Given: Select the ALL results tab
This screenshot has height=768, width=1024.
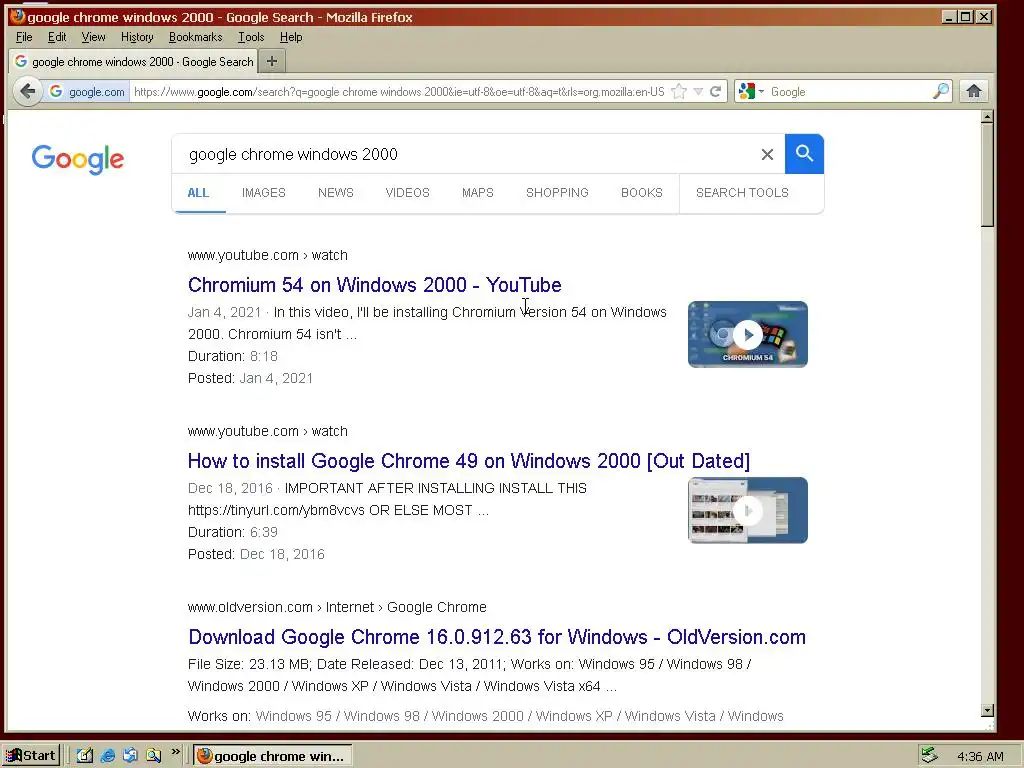Looking at the screenshot, I should (x=199, y=193).
